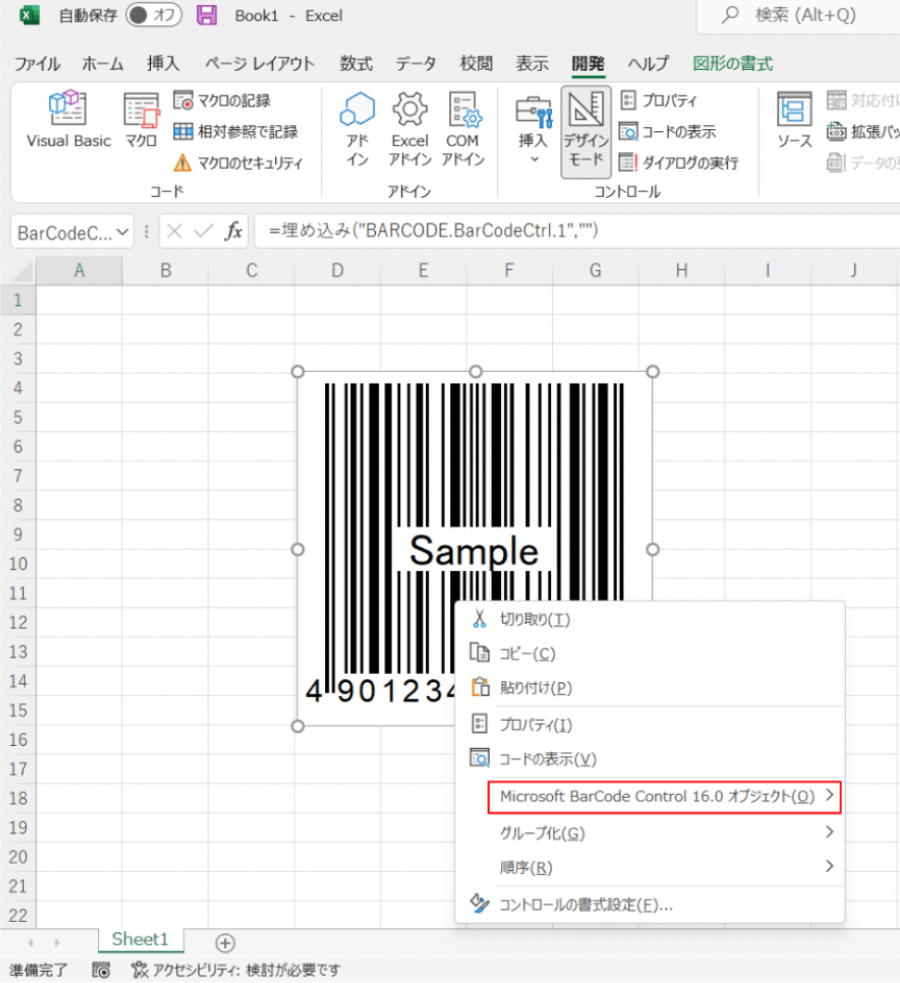Screen dimensions: 900x983
Task: Click the Sample text on the barcode
Action: point(474,551)
